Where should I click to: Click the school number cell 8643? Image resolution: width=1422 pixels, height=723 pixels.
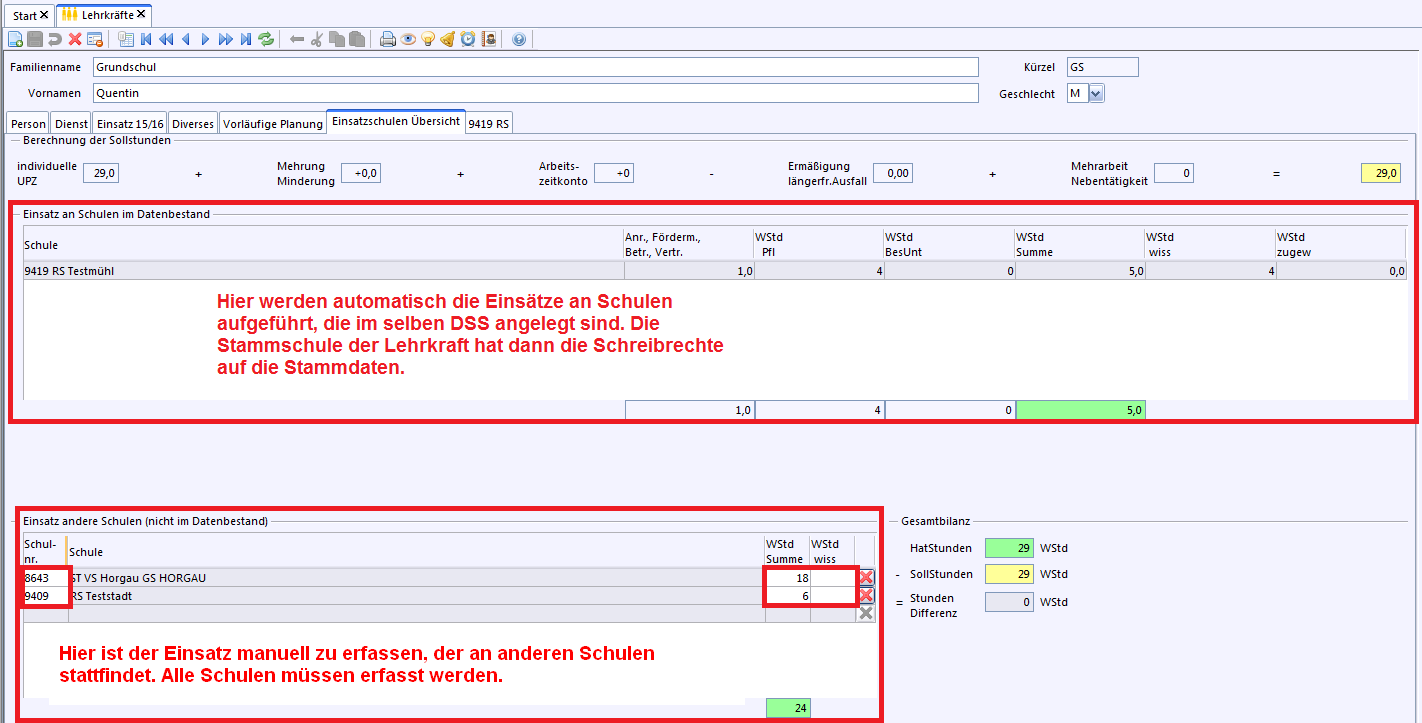(x=44, y=578)
